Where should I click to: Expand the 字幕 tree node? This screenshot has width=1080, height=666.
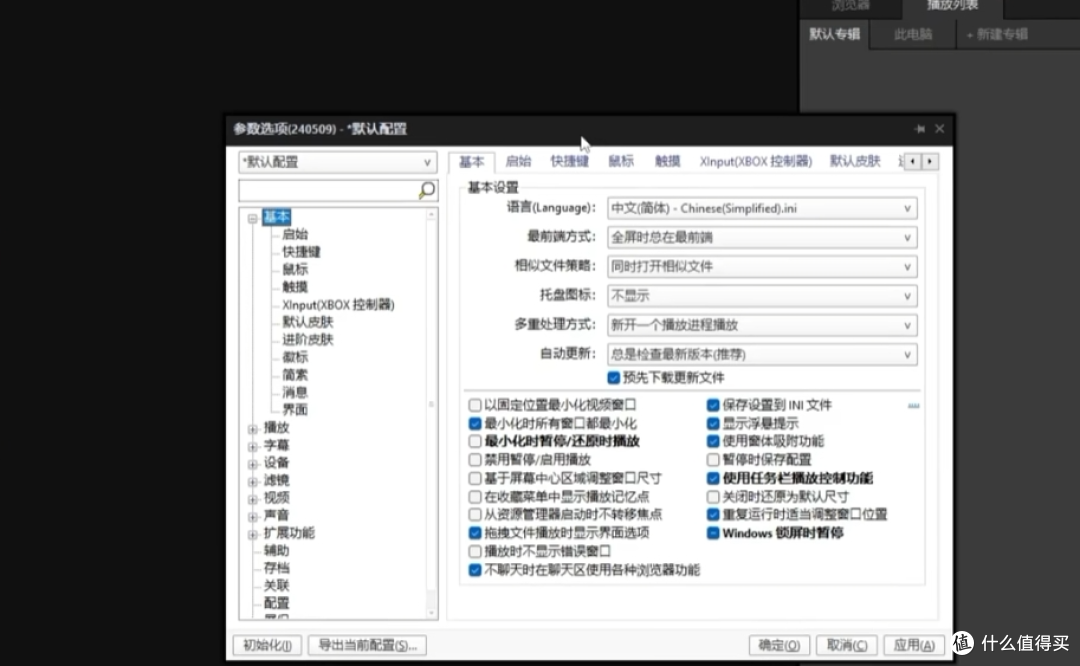coord(253,446)
